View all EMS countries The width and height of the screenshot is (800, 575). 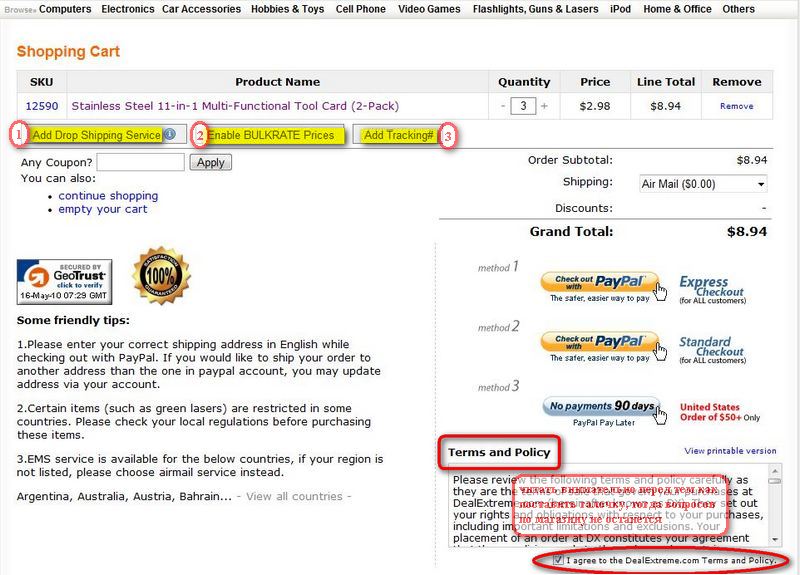(294, 496)
